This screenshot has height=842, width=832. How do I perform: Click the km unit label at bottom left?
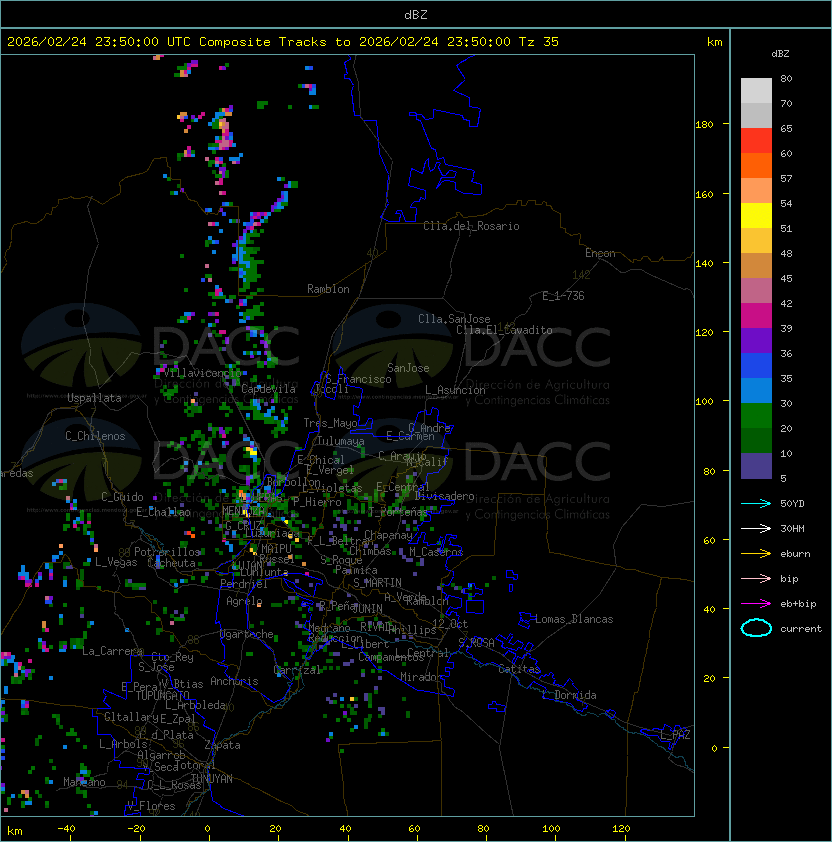coord(15,831)
